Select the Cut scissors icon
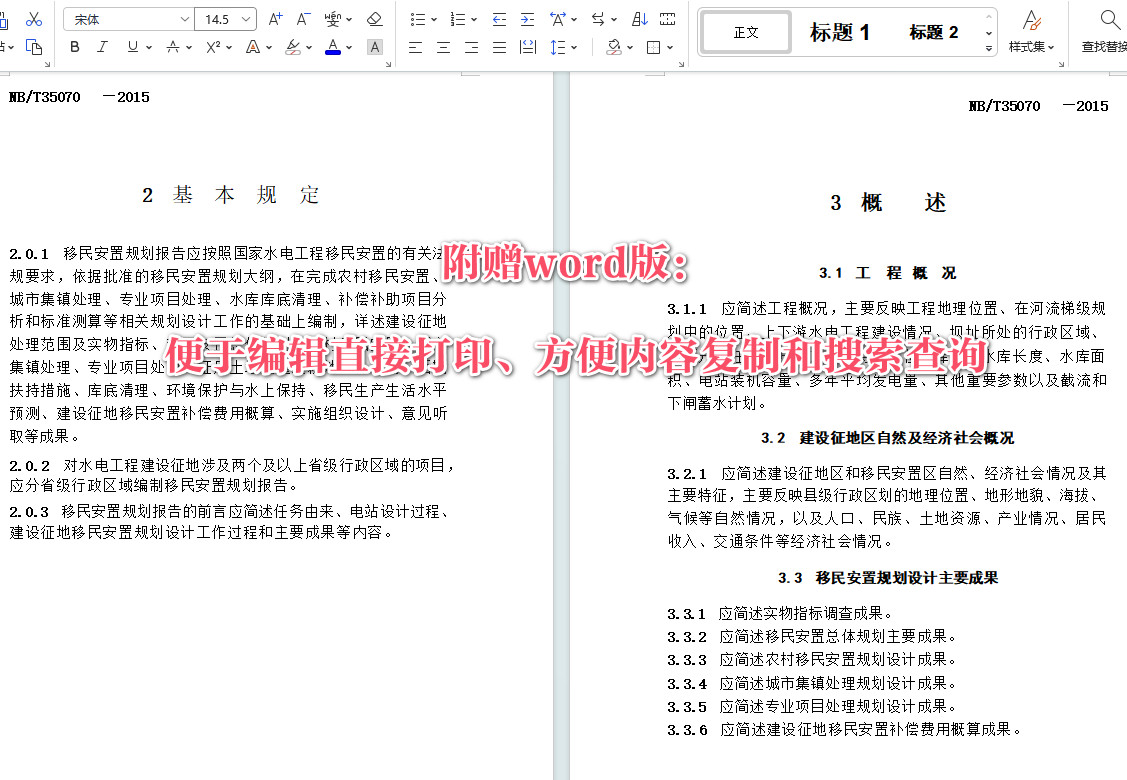The height and width of the screenshot is (780, 1127). coord(35,18)
